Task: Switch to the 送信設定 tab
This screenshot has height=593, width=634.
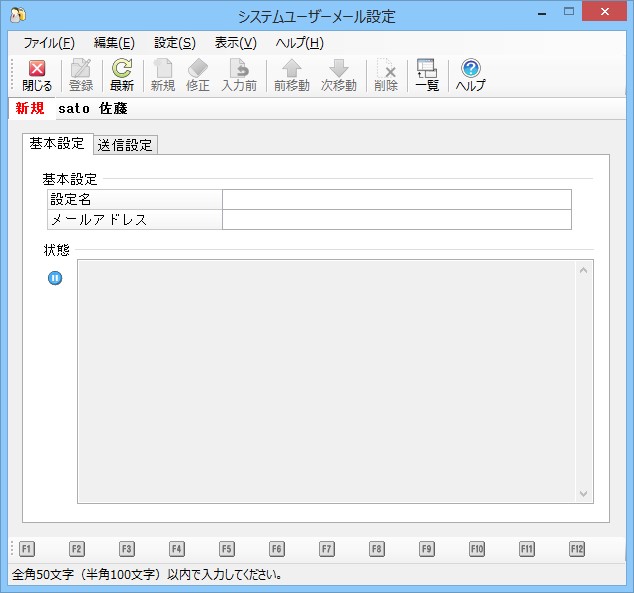Action: 125,145
